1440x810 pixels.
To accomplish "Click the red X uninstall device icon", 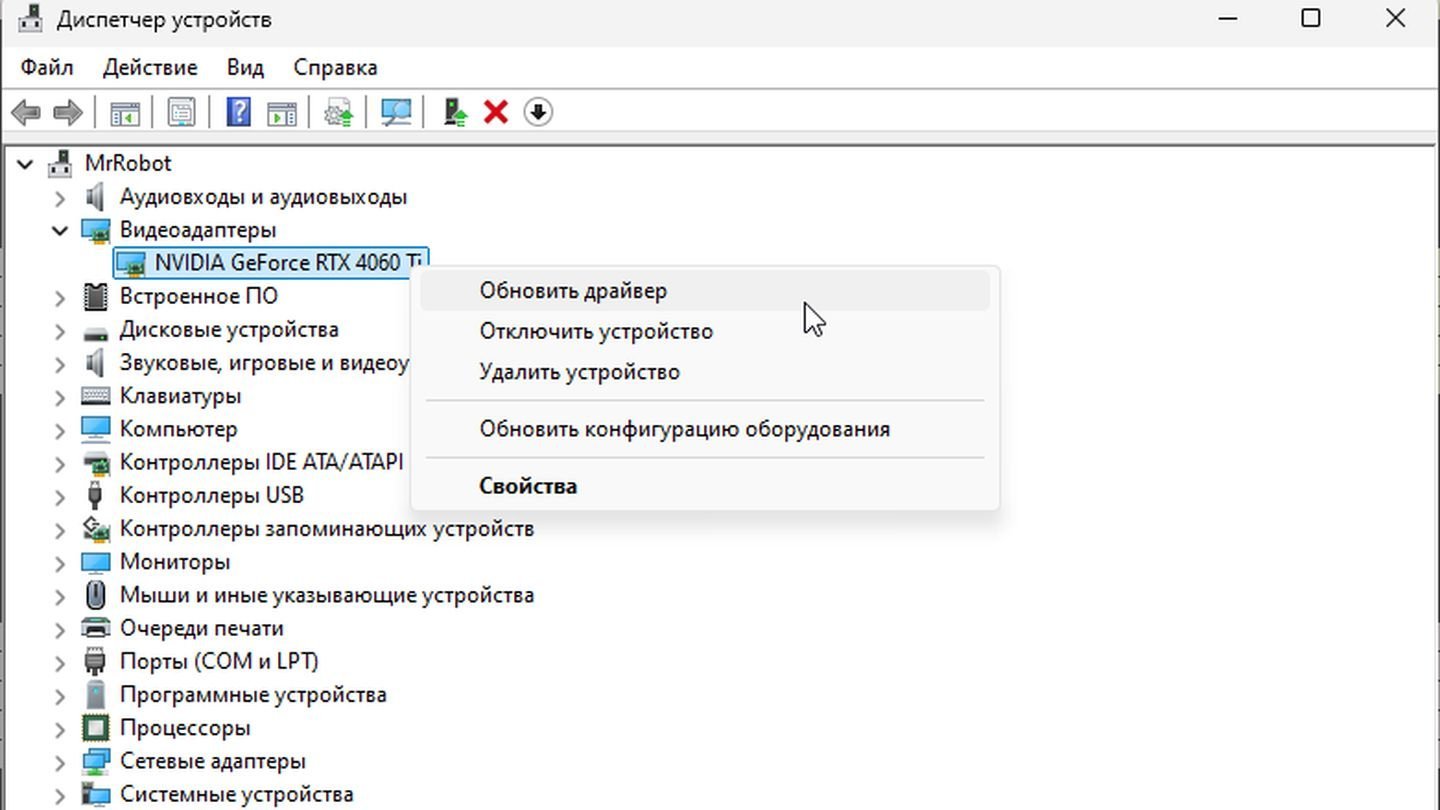I will 496,112.
